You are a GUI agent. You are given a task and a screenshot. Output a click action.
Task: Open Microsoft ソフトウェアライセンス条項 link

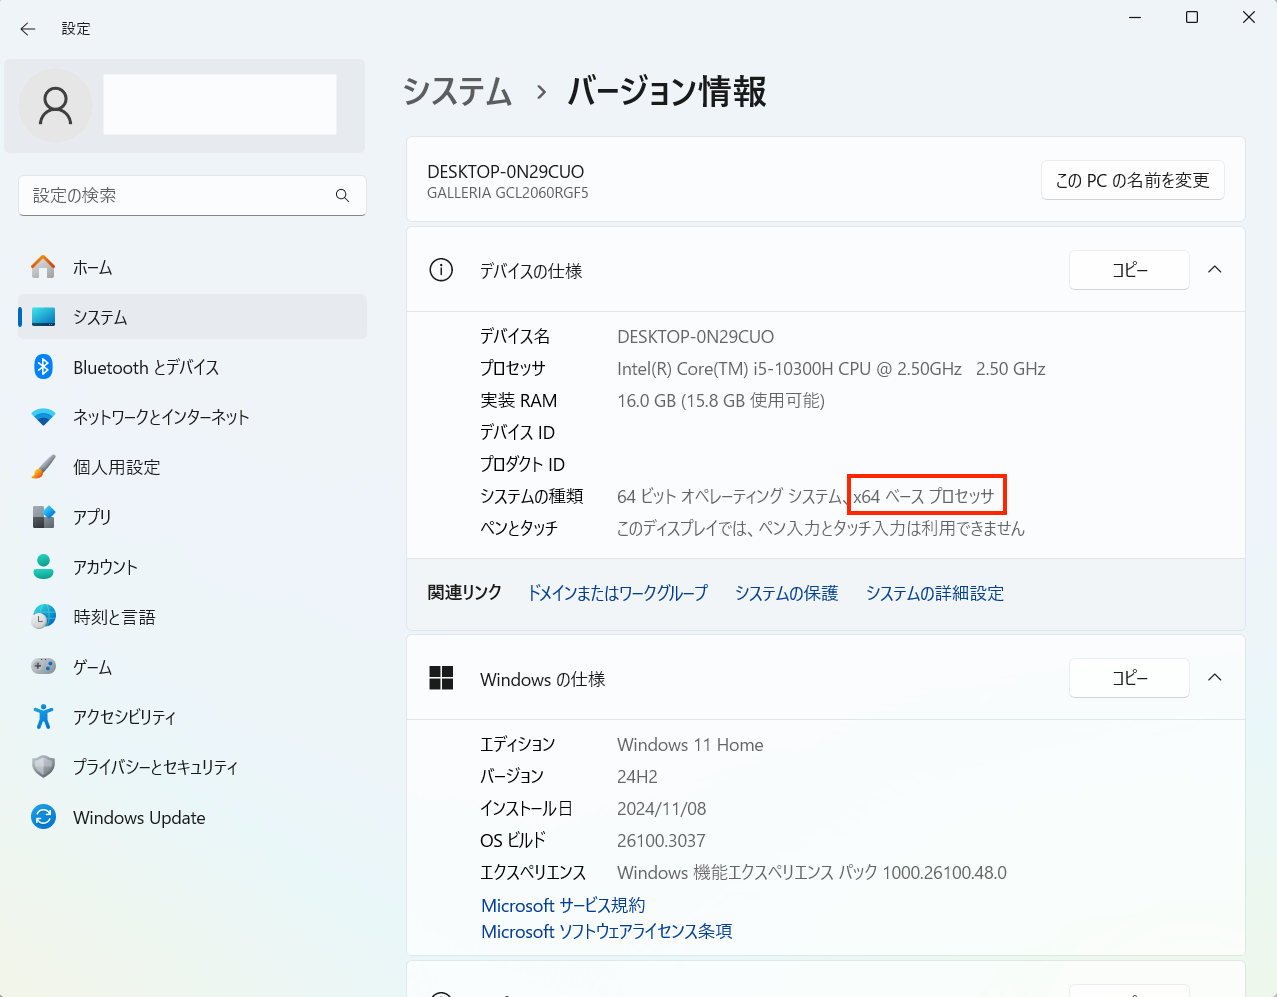[x=607, y=931]
